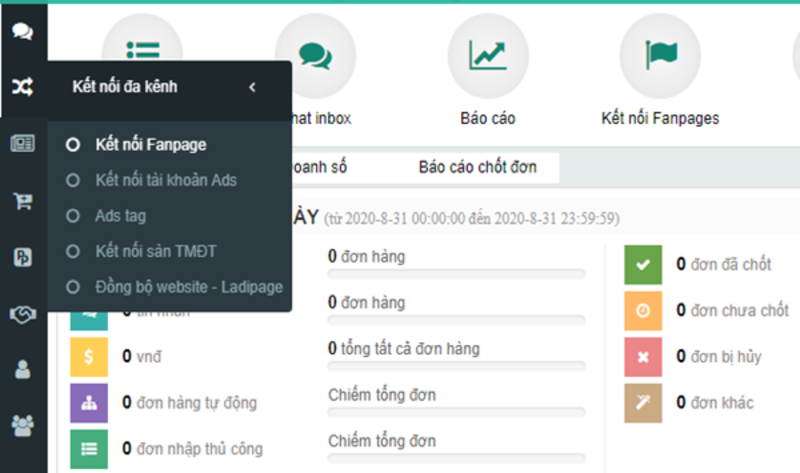Switch to Báo cáo chốt đơn tab
The image size is (800, 473).
477,167
